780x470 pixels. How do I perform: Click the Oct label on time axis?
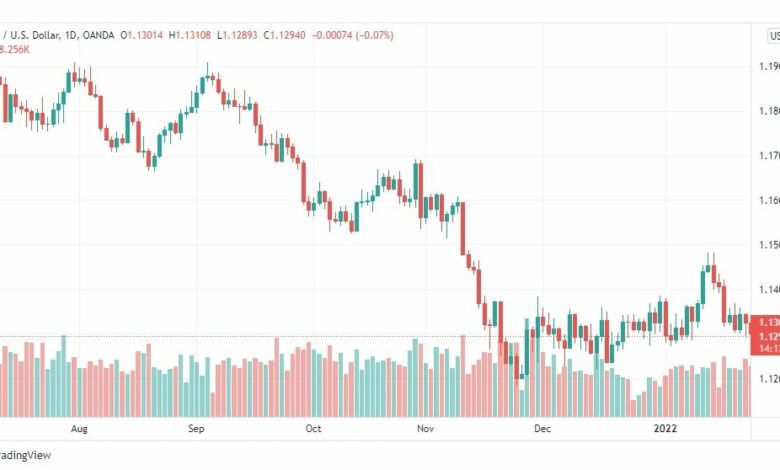[x=313, y=429]
